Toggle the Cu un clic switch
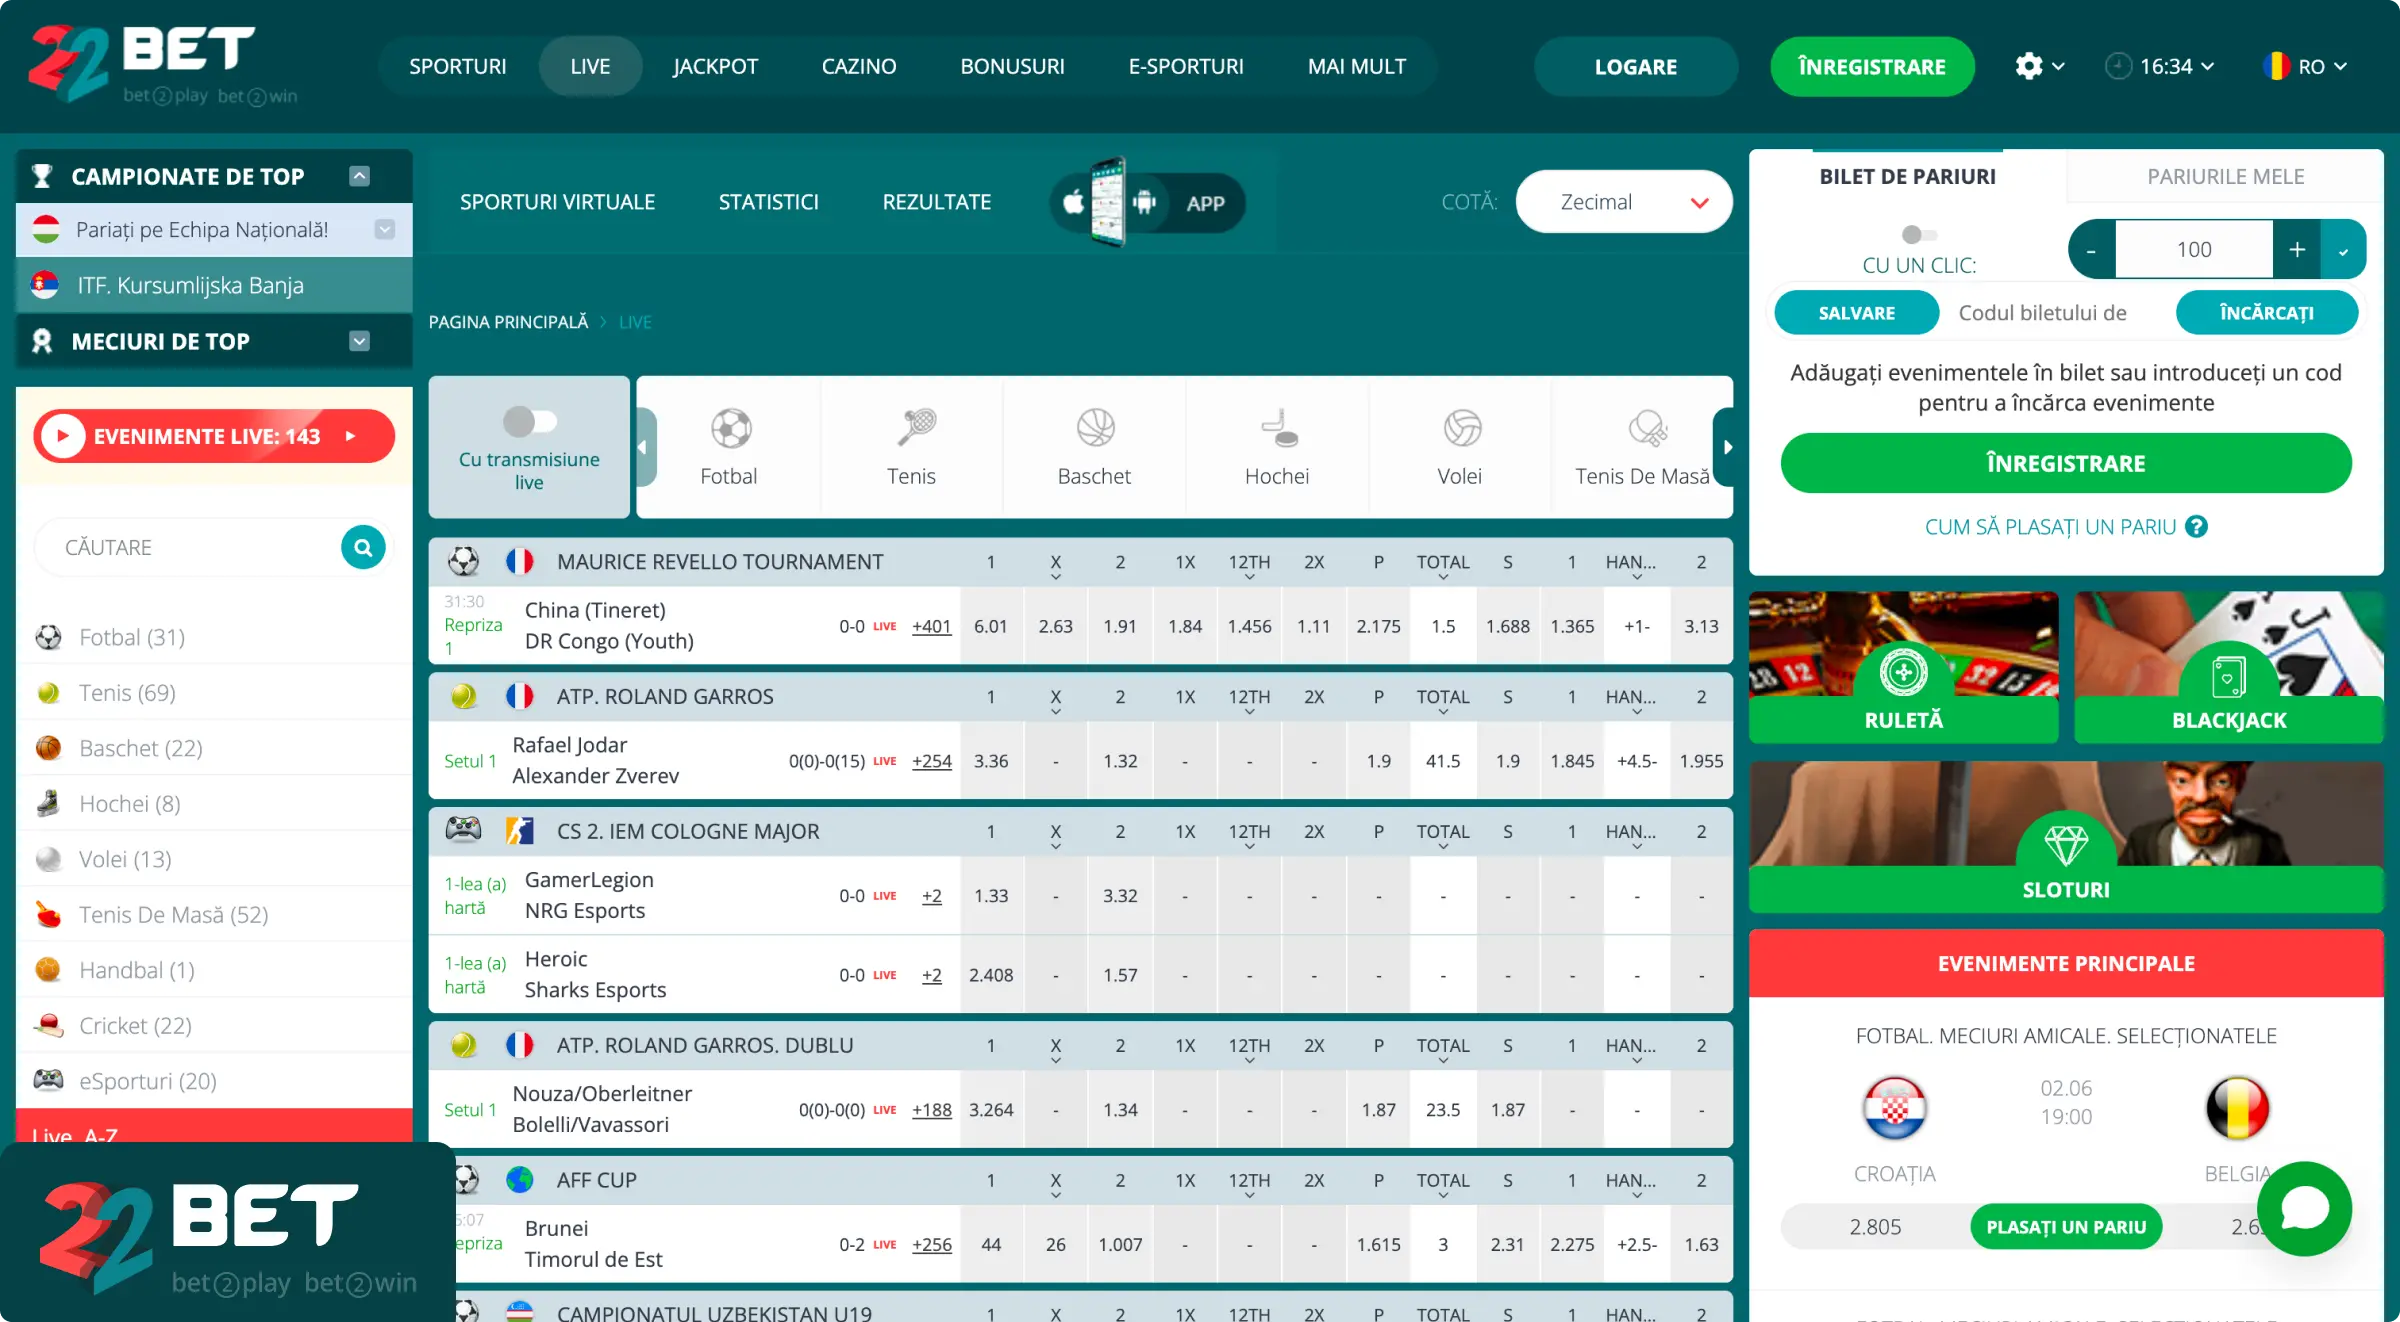Screen dimensions: 2400x1322 (1919, 235)
